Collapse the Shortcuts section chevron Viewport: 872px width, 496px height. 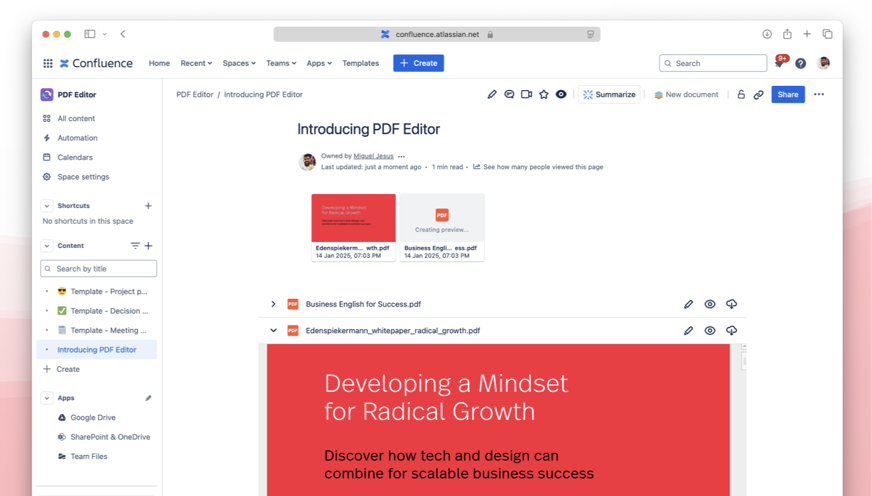tap(47, 206)
